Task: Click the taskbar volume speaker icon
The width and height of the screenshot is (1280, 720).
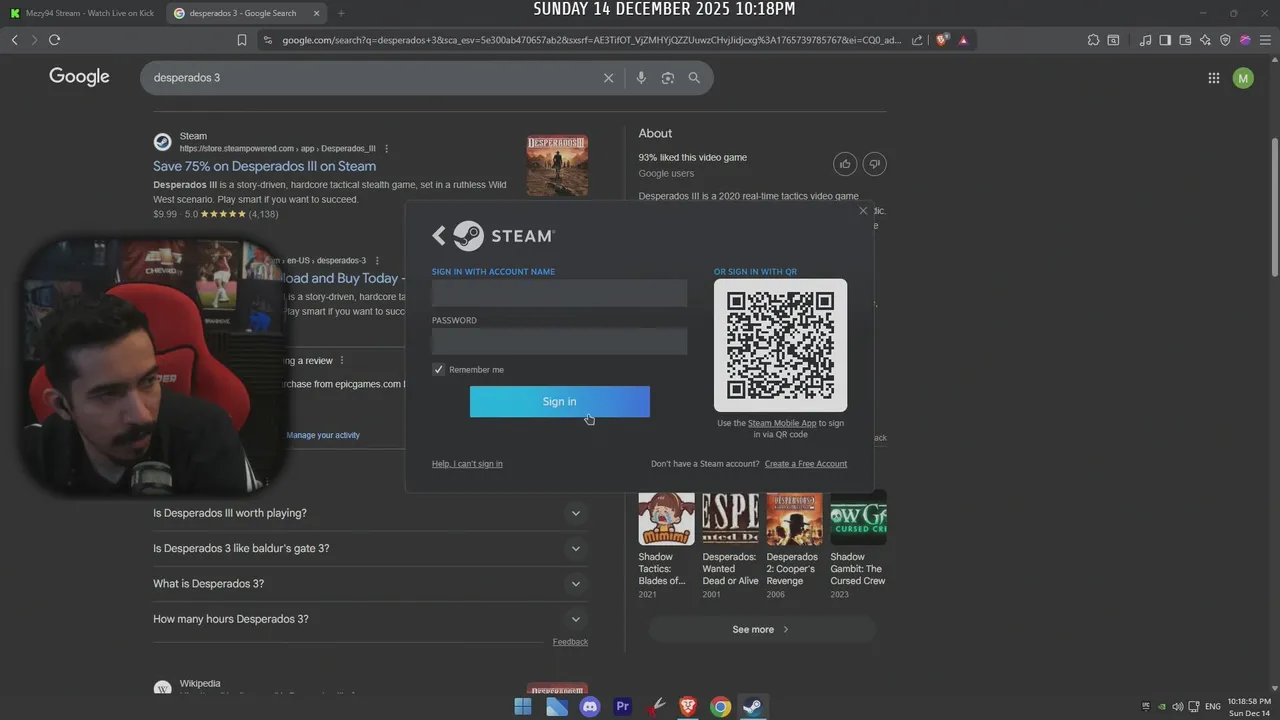Action: pyautogui.click(x=1177, y=707)
